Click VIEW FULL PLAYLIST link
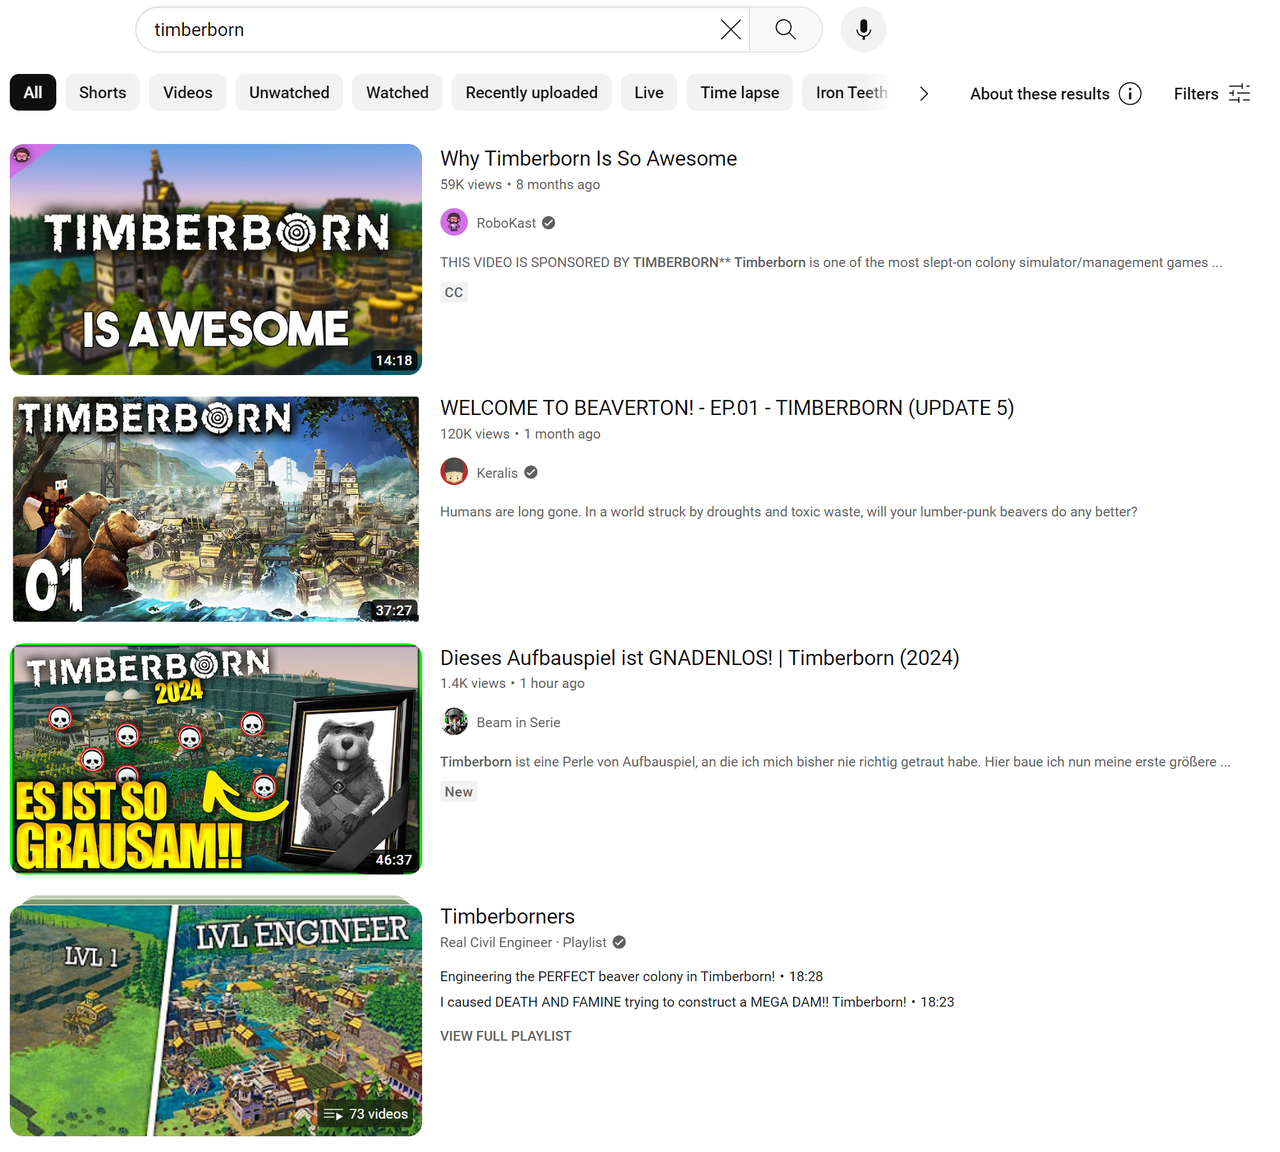 (x=506, y=1036)
